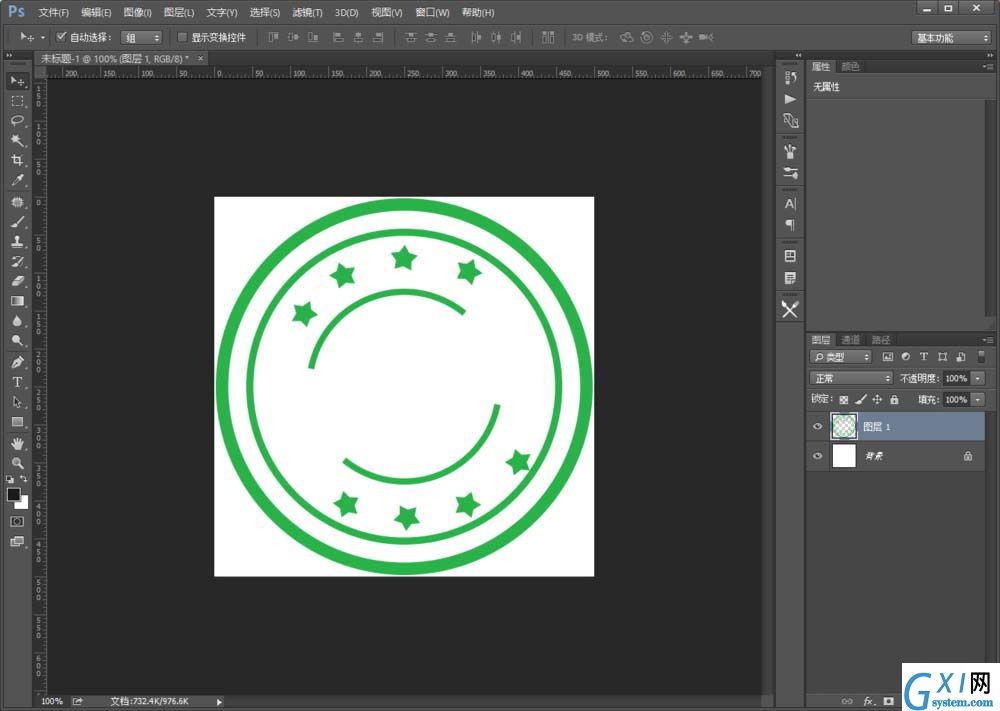The image size is (1000, 711).
Task: Select the Spot Healing Brush tool
Action: [x=17, y=202]
